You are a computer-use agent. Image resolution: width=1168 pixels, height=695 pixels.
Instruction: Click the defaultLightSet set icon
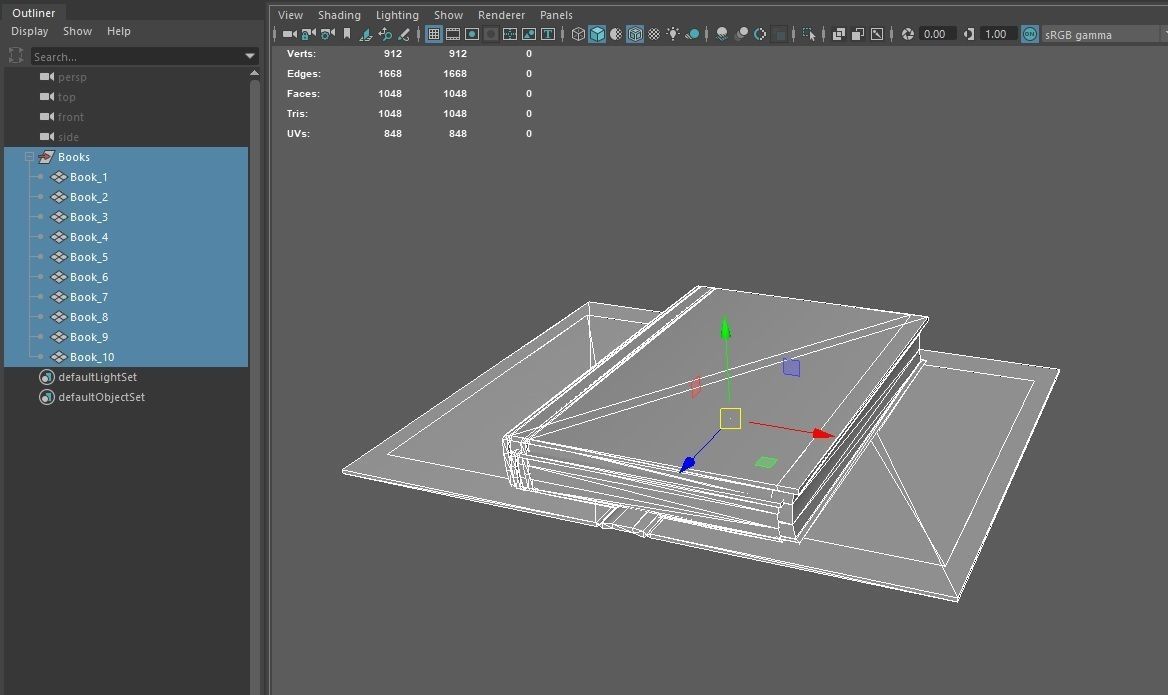click(46, 377)
